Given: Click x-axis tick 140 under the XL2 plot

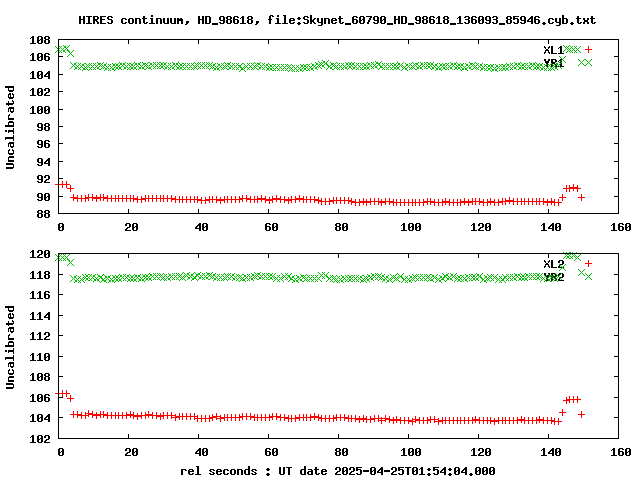Looking at the screenshot, I should pyautogui.click(x=551, y=453).
